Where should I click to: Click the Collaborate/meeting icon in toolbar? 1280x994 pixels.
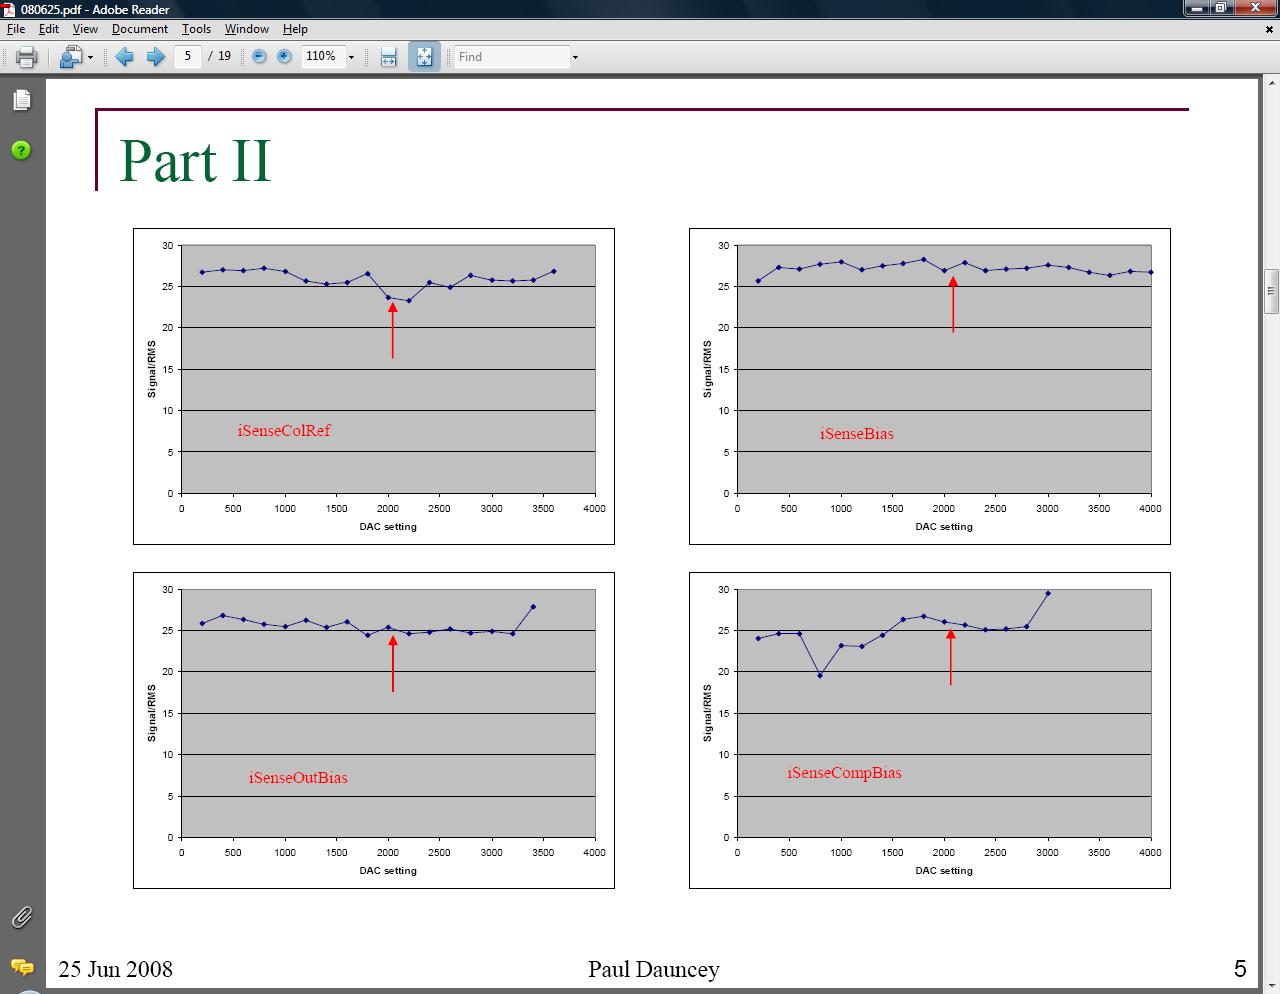(x=70, y=57)
